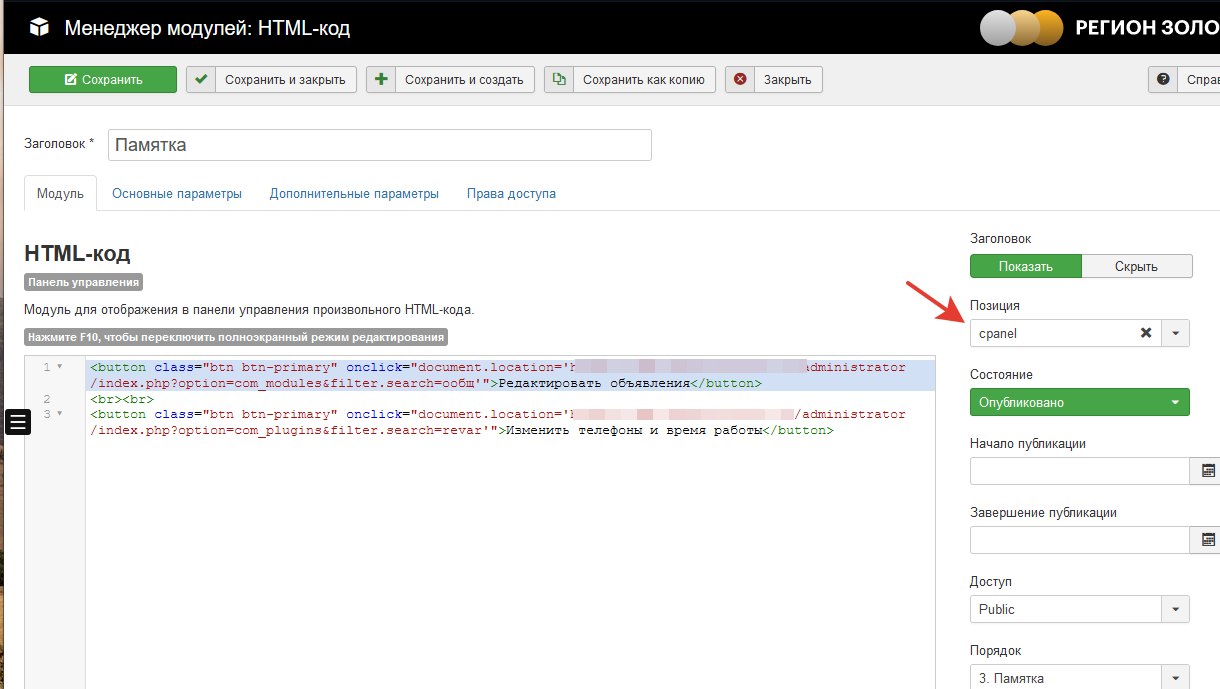
Task: Click the Сохранить как копию button
Action: click(630, 80)
